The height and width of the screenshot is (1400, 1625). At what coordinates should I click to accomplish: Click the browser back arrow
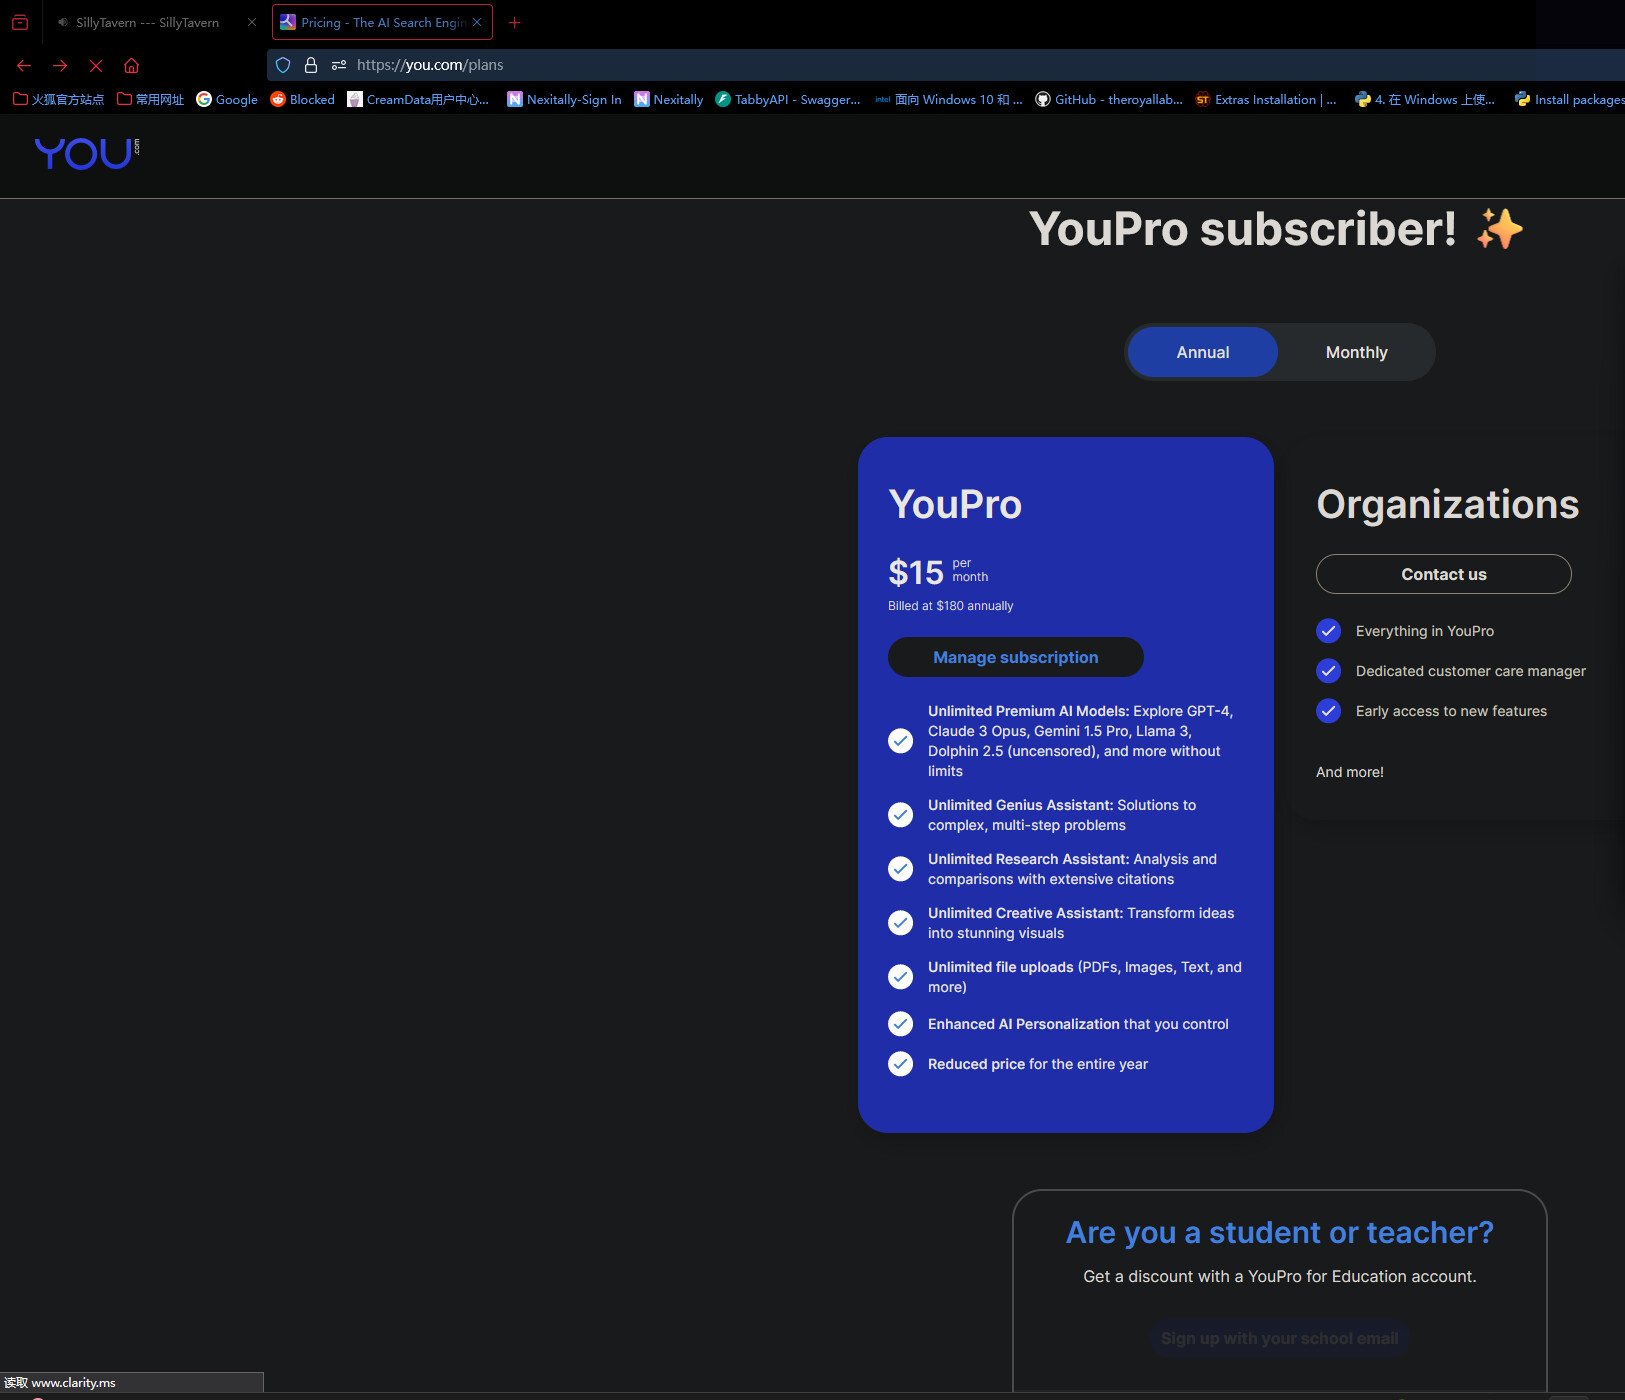click(x=24, y=65)
